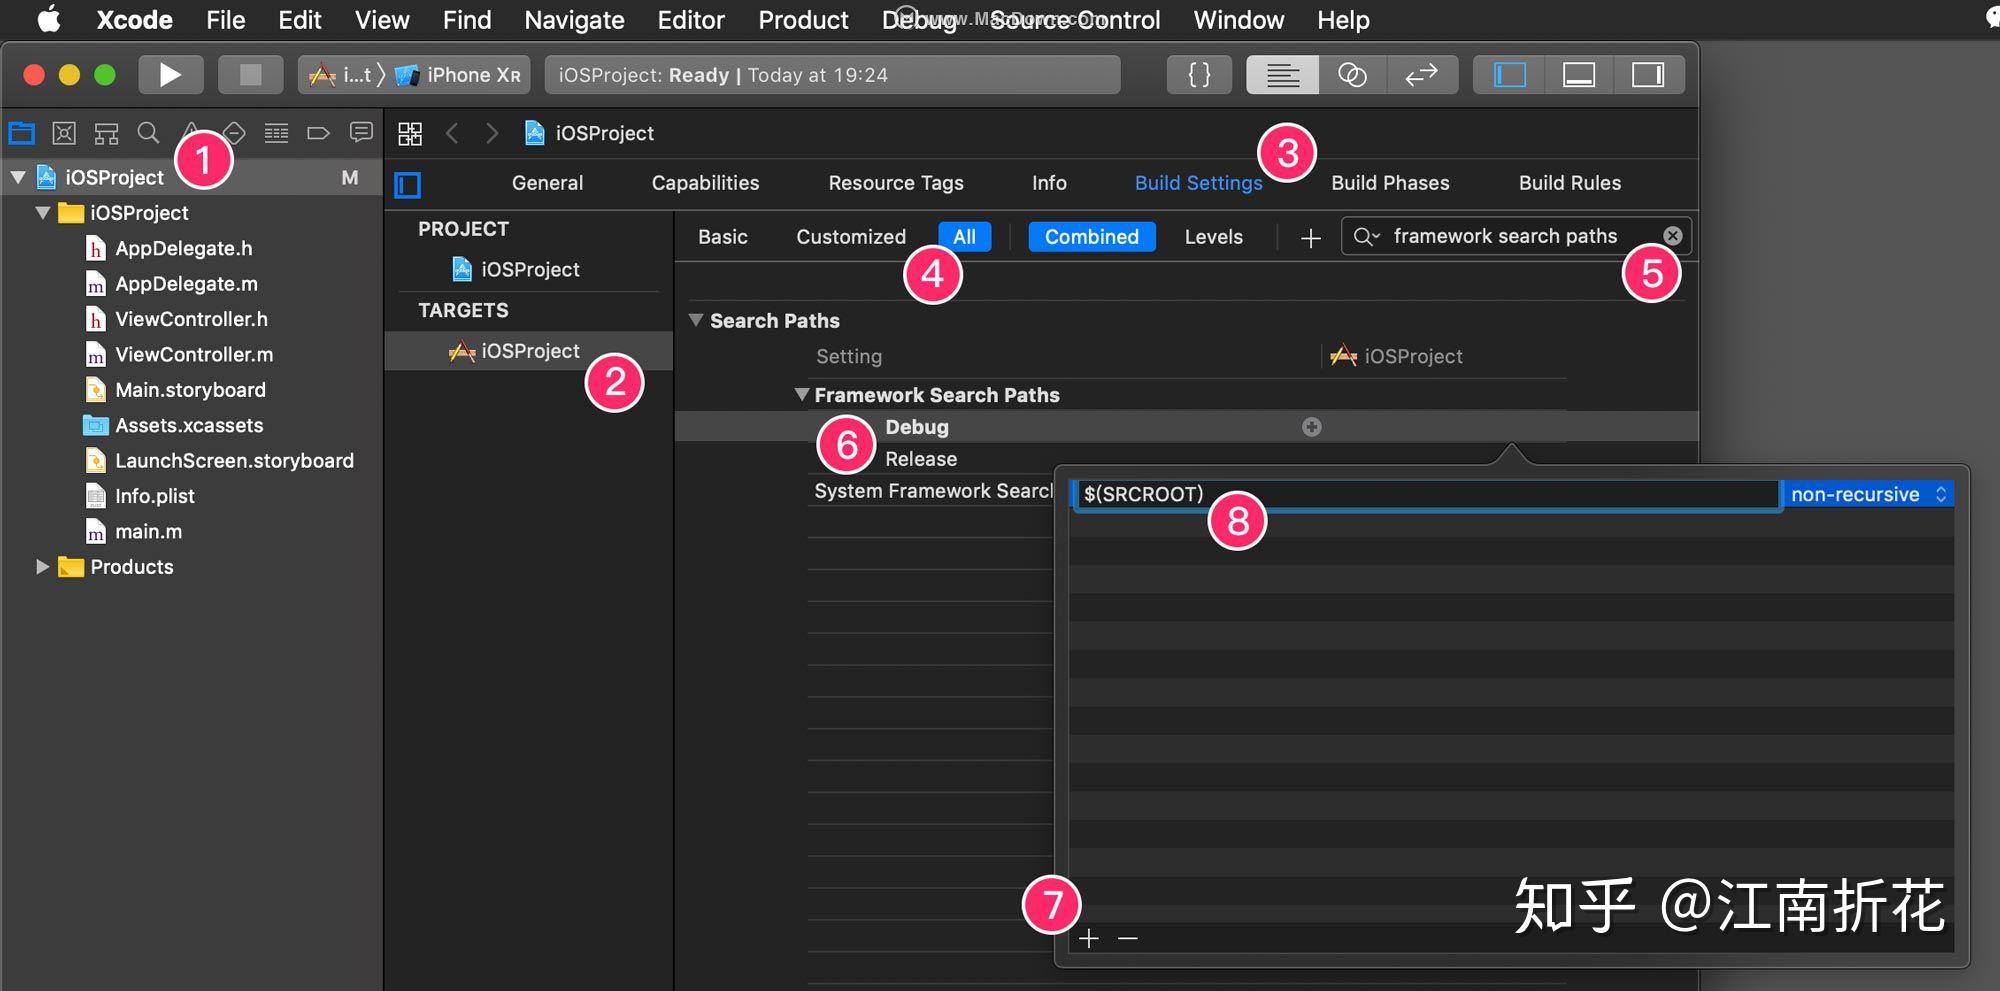Select iOSProject under TARGETS
Image resolution: width=2000 pixels, height=991 pixels.
(x=528, y=351)
